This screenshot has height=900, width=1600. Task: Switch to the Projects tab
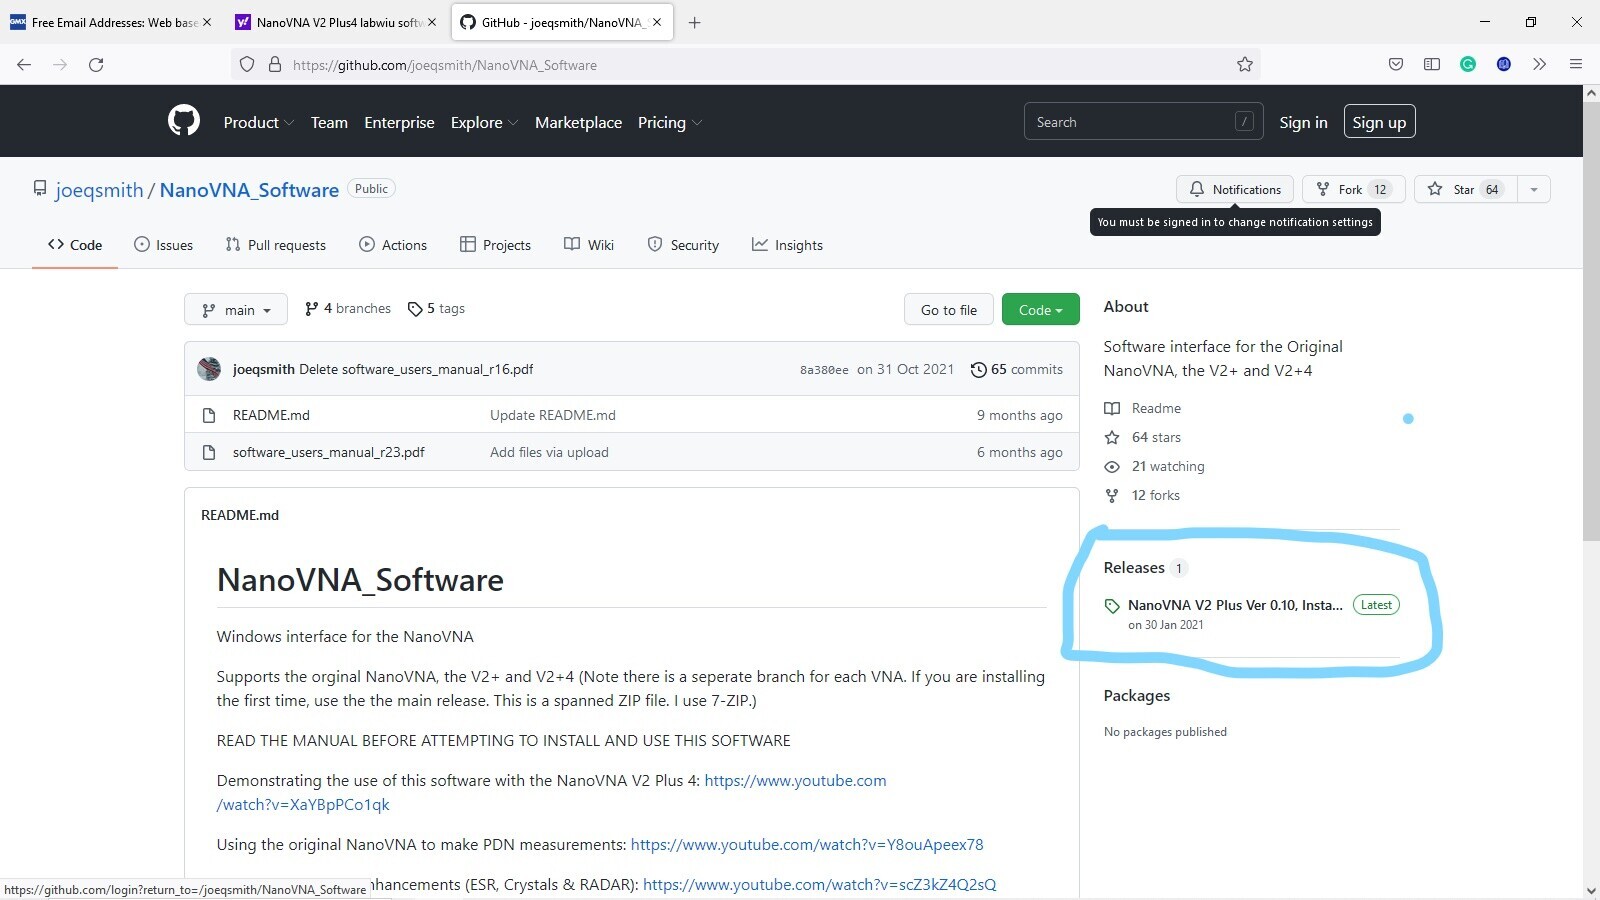[495, 245]
